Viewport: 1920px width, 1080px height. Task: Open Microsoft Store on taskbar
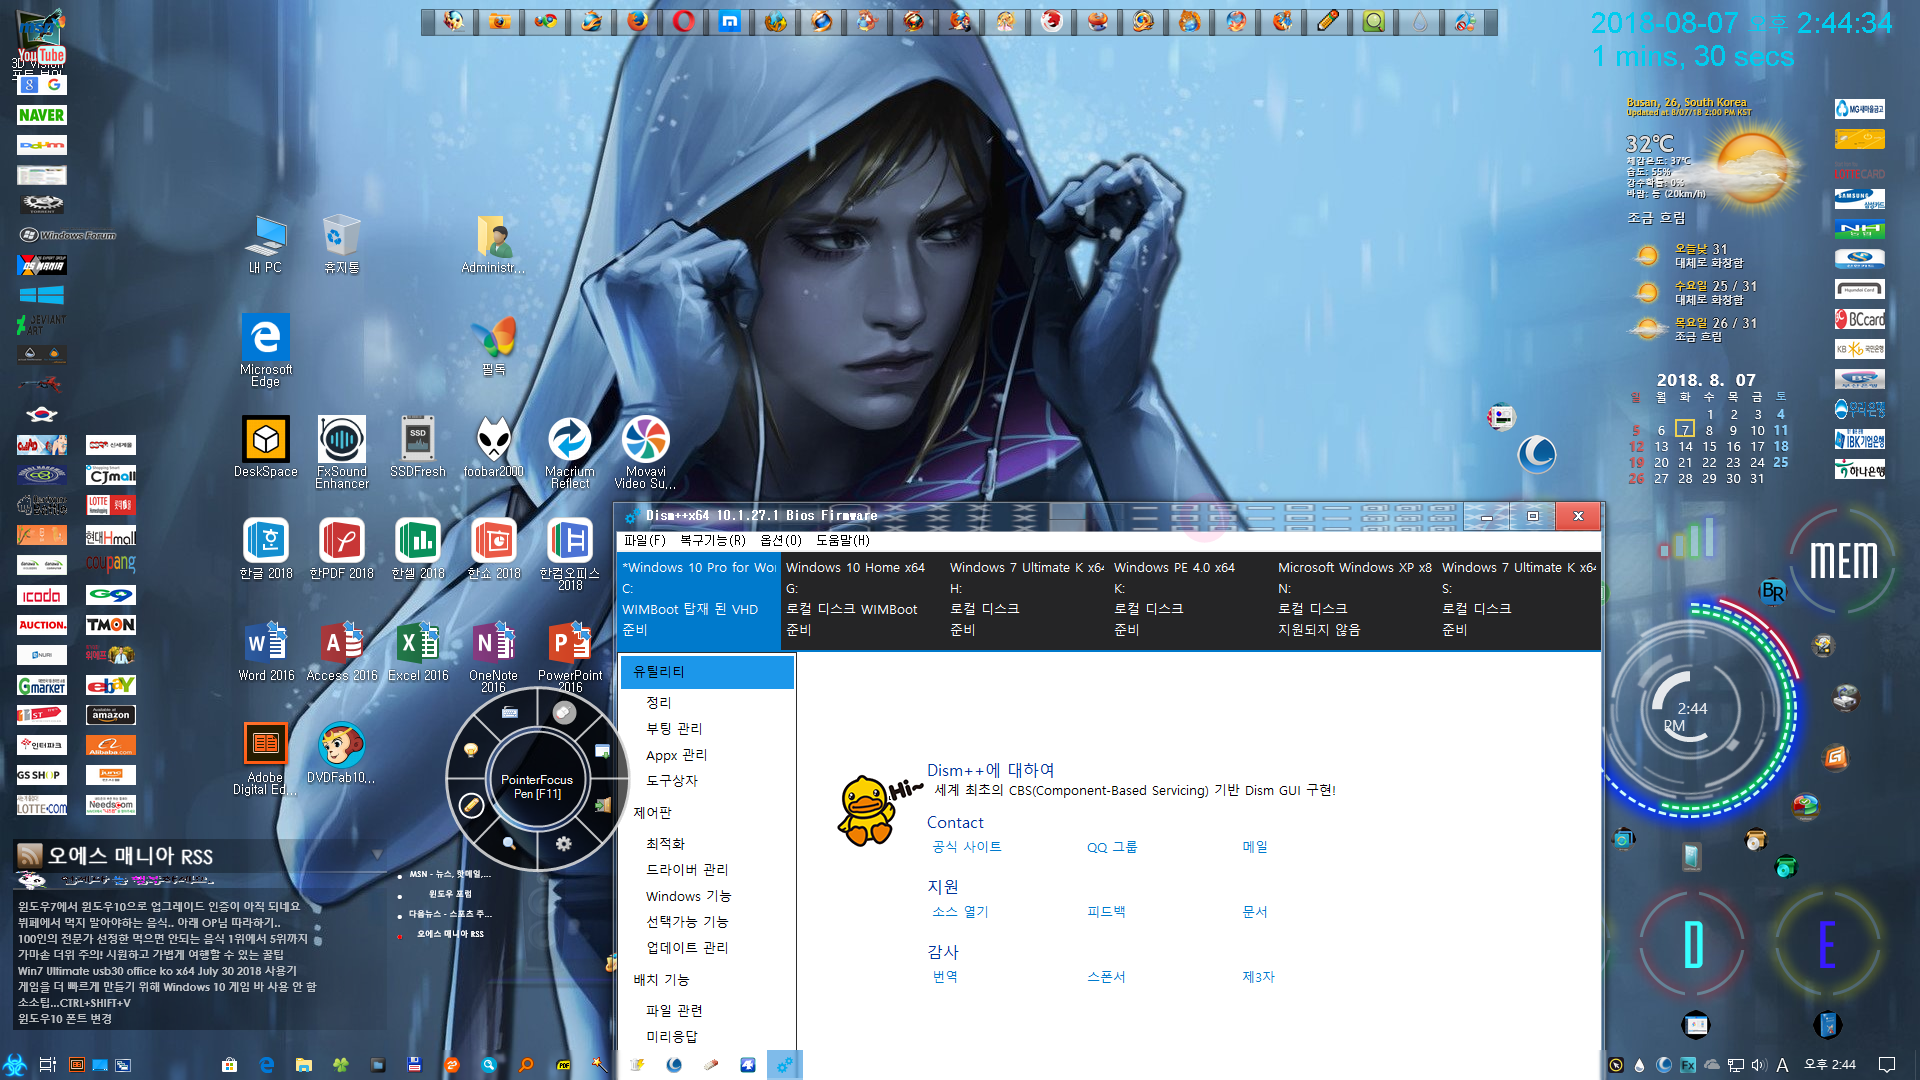[229, 1065]
